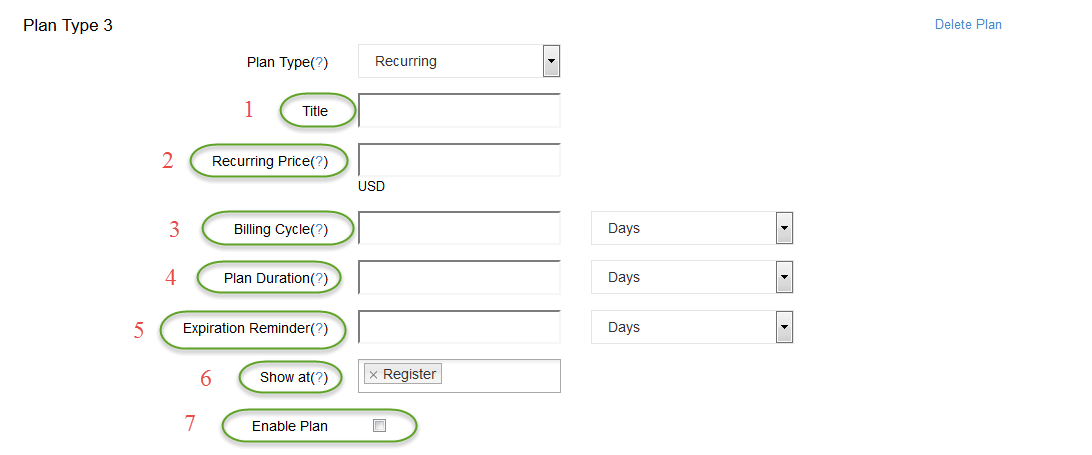This screenshot has width=1092, height=455.
Task: Click the Expiration Reminder number field
Action: pos(459,327)
